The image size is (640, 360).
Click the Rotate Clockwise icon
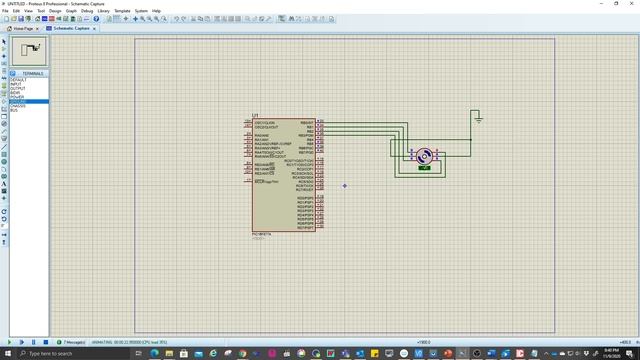[x=4, y=211]
